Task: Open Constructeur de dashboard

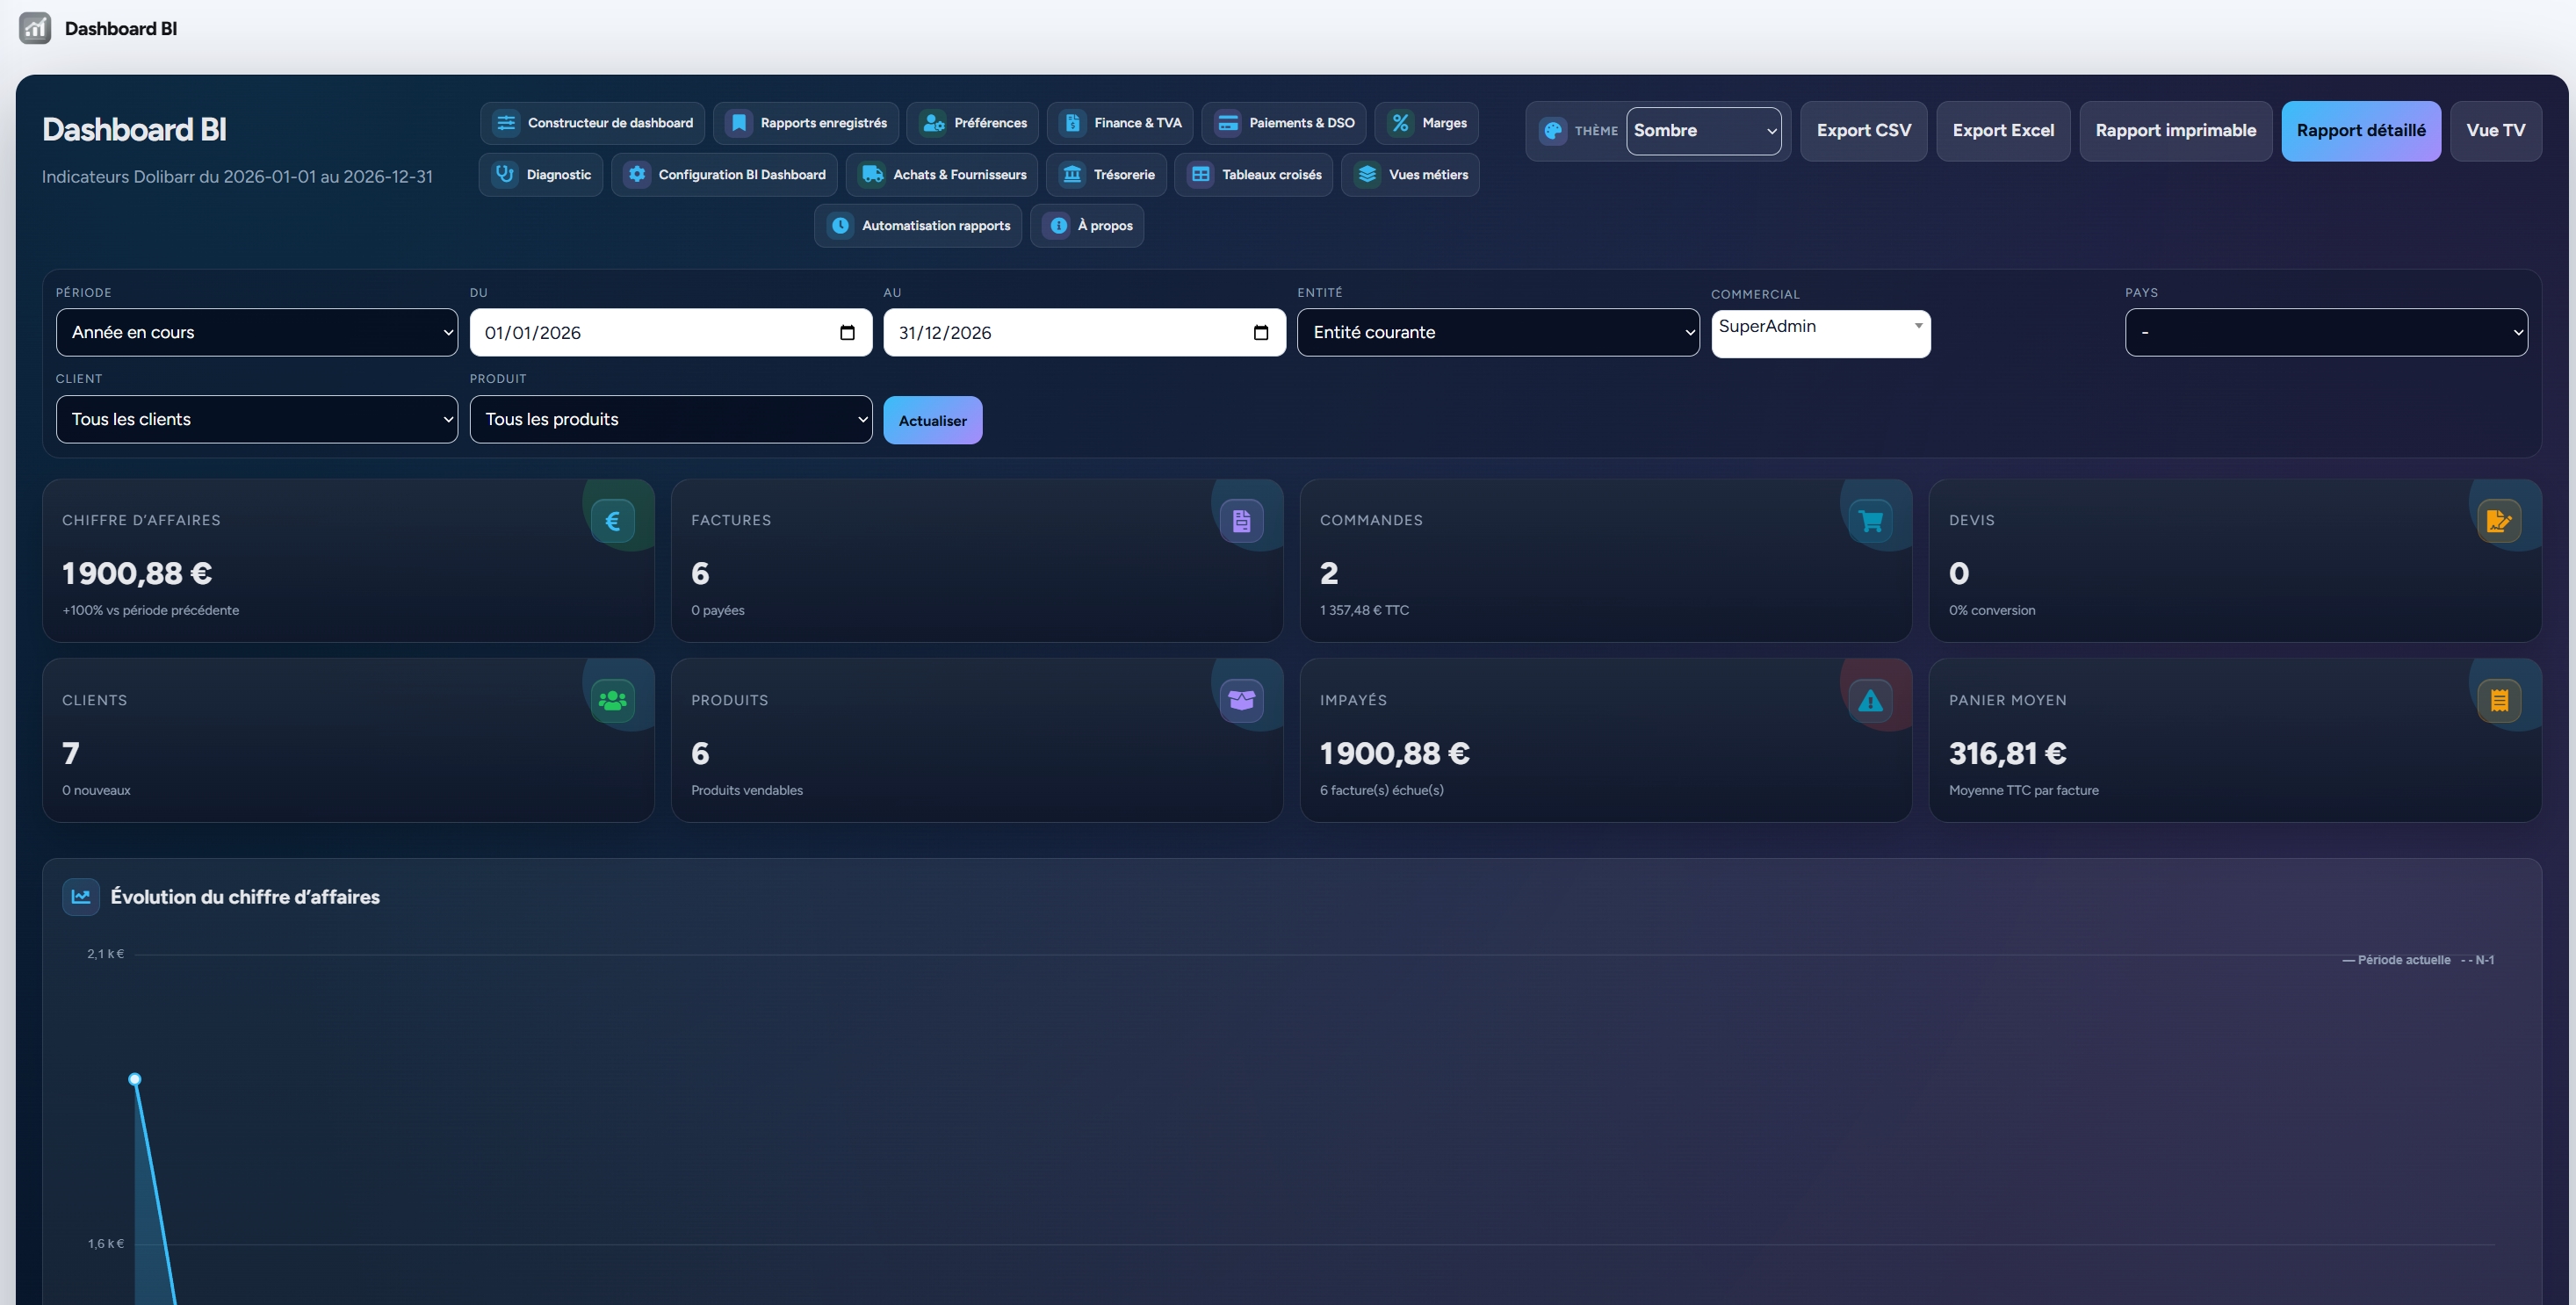Action: pyautogui.click(x=592, y=123)
